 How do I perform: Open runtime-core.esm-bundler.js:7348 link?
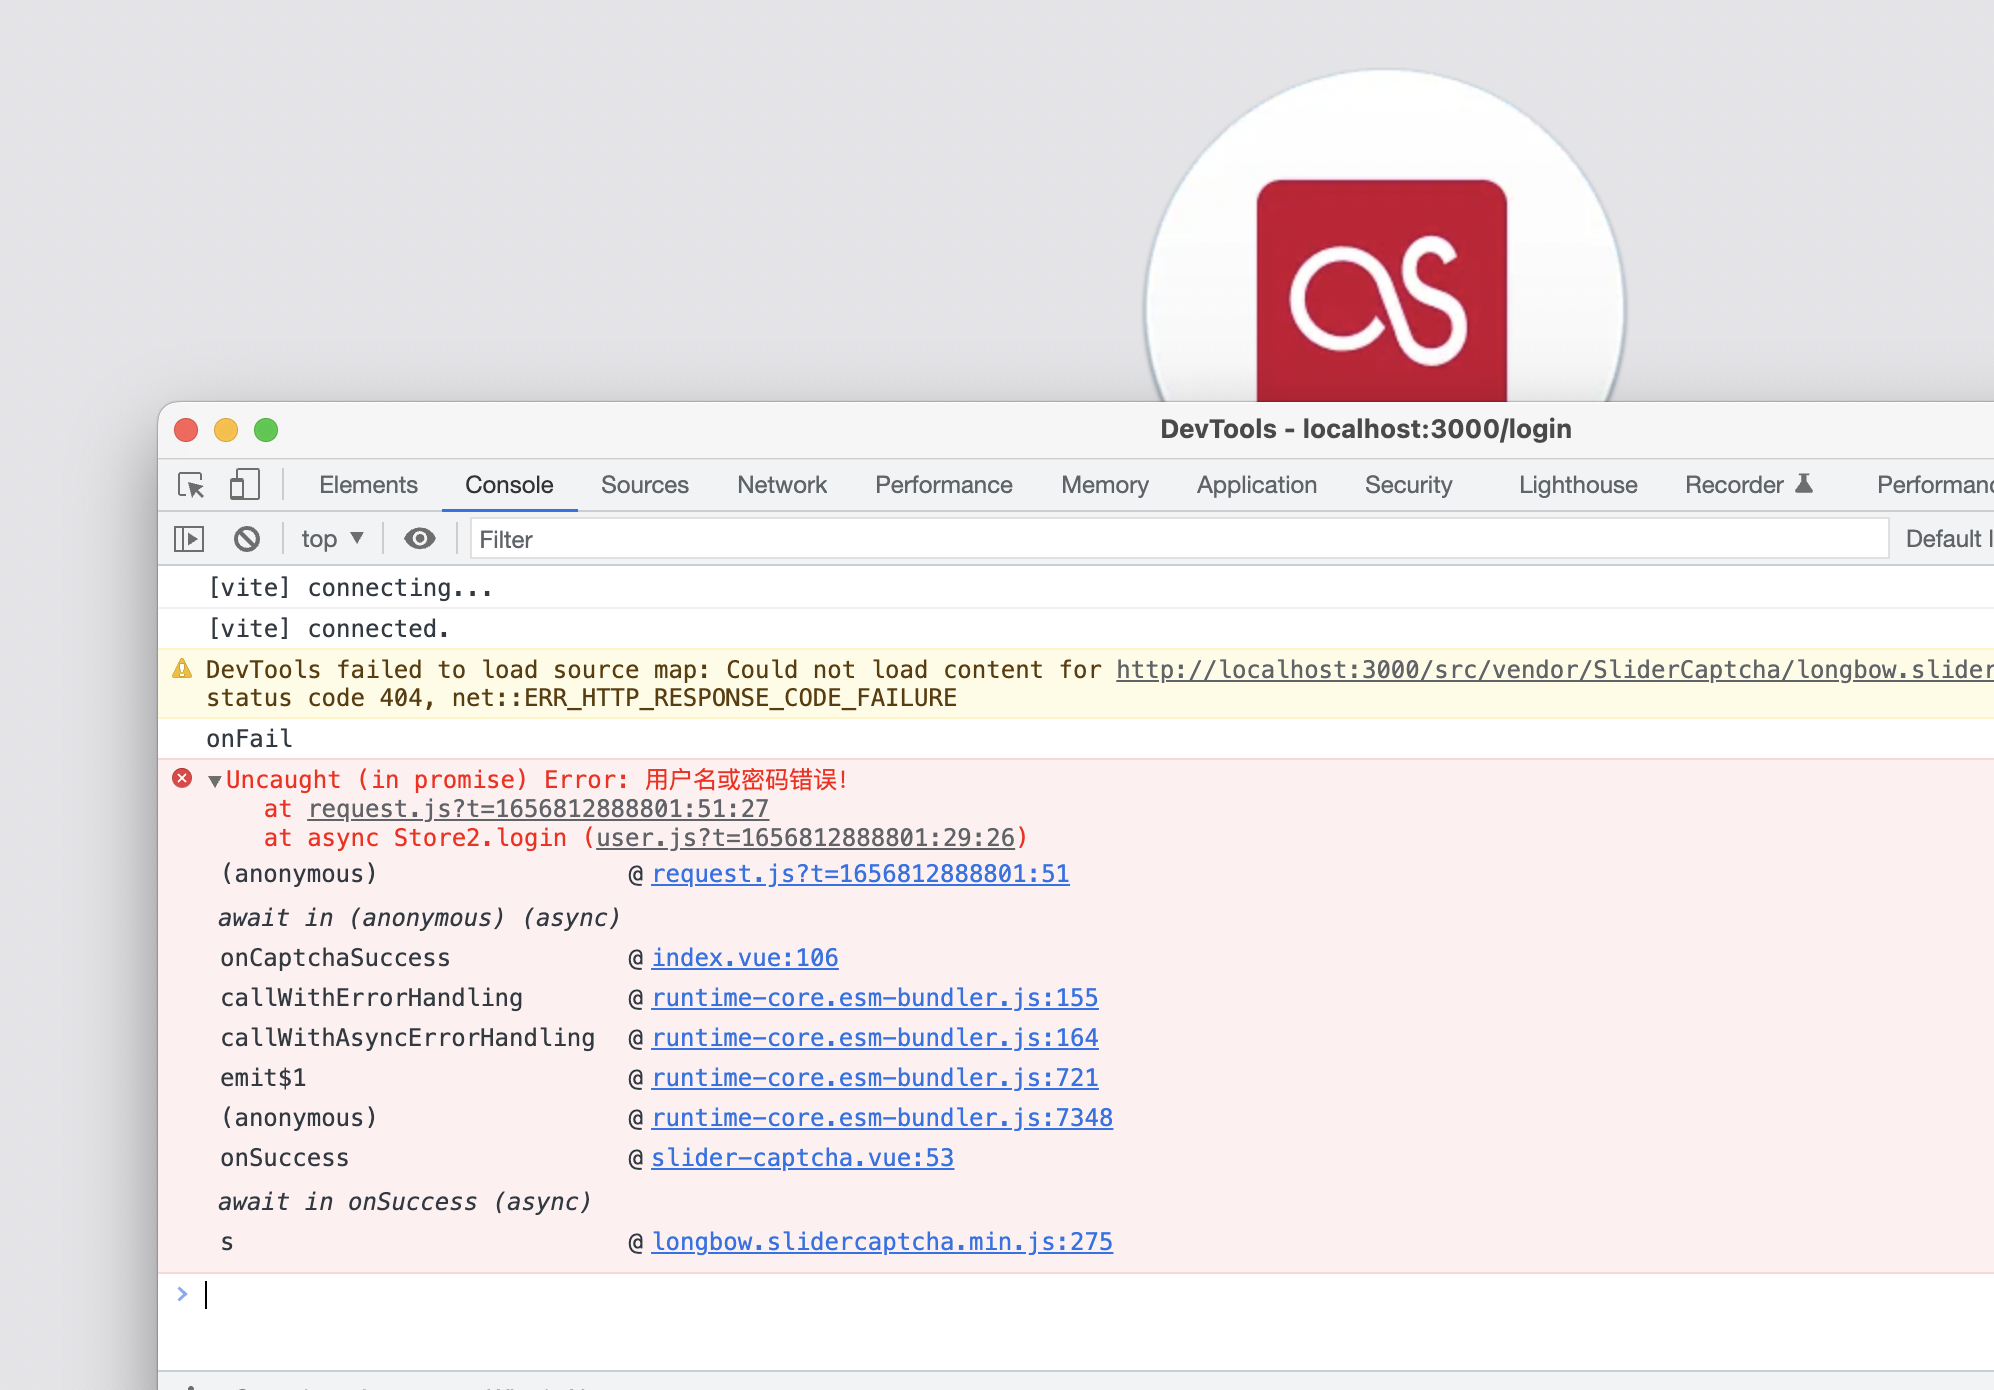tap(882, 1118)
